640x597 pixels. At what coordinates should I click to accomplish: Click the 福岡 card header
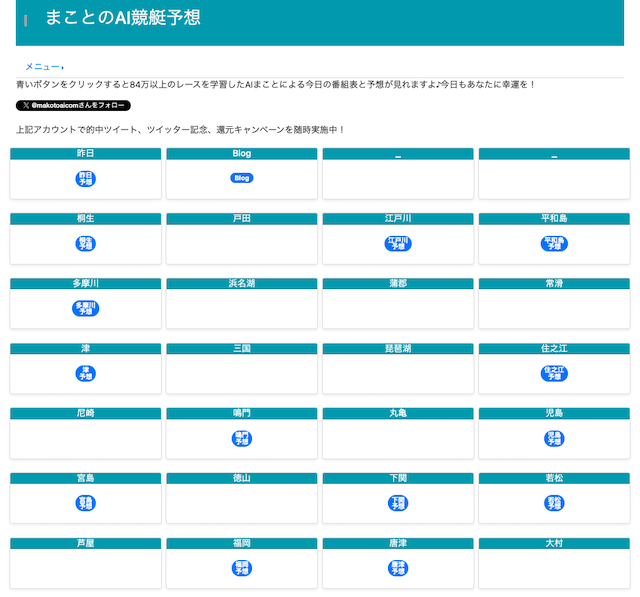(242, 543)
